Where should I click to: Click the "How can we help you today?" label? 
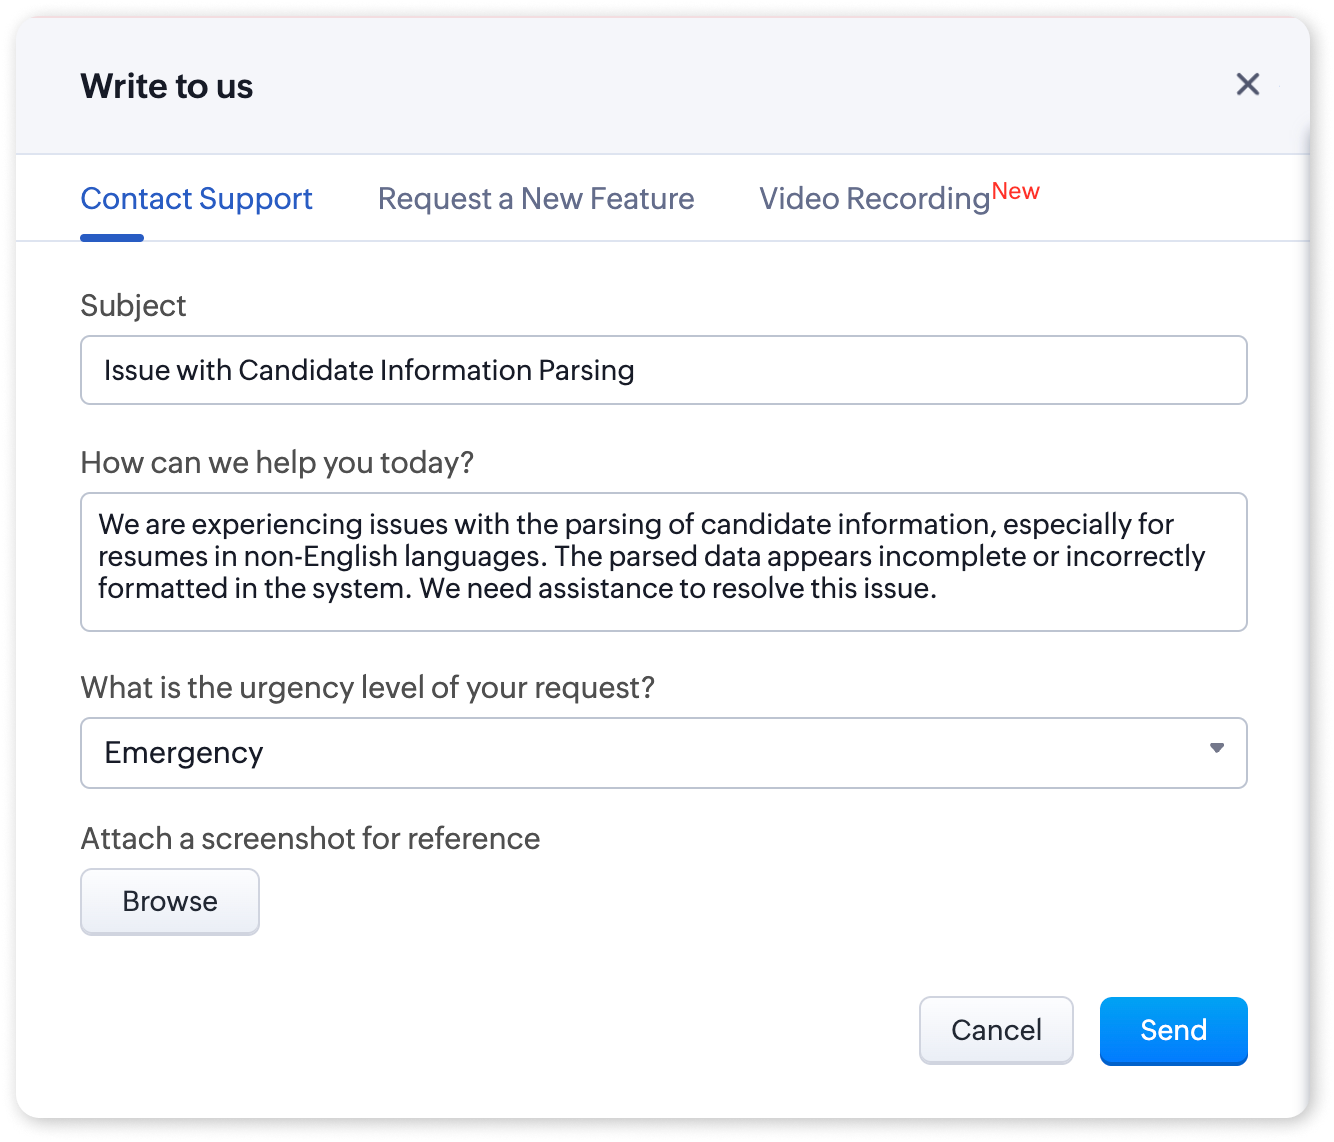[x=277, y=463]
